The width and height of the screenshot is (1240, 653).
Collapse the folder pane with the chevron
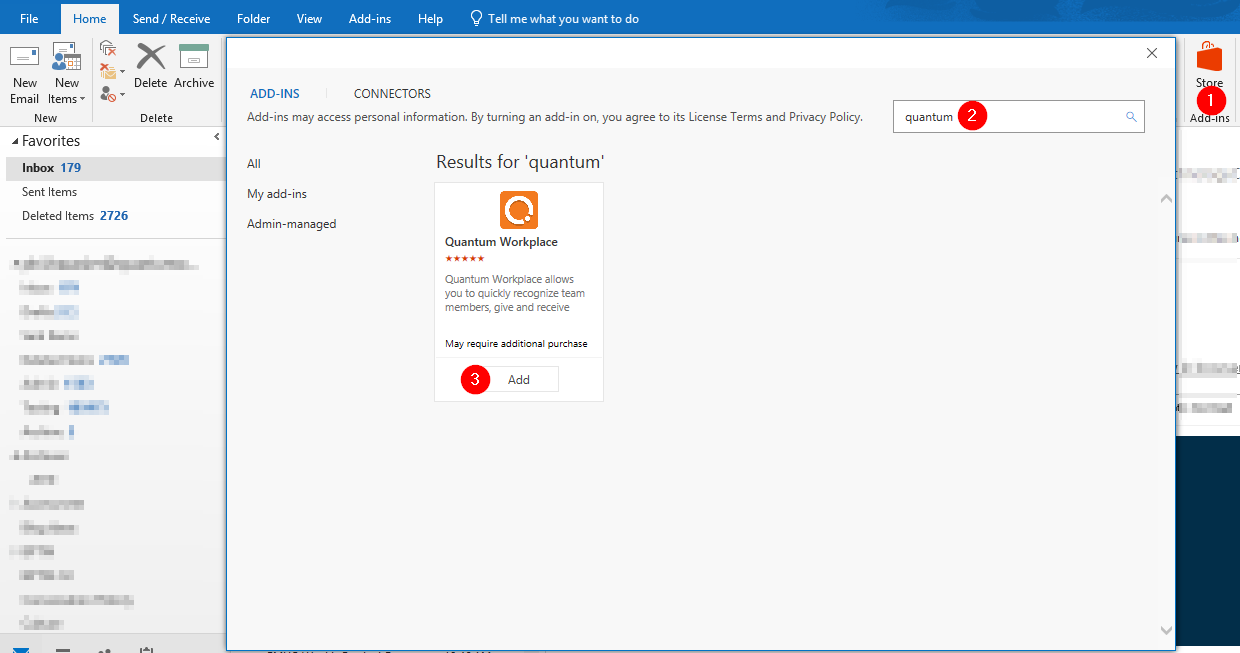(217, 136)
